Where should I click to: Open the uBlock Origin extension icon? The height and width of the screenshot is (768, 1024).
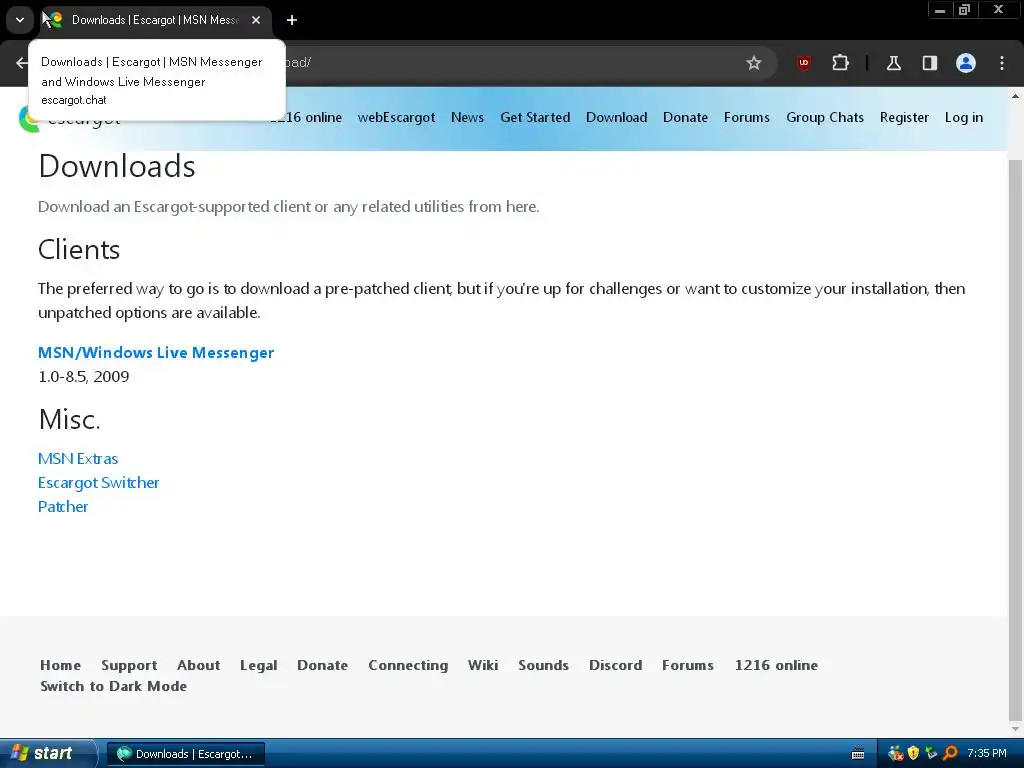coord(804,63)
